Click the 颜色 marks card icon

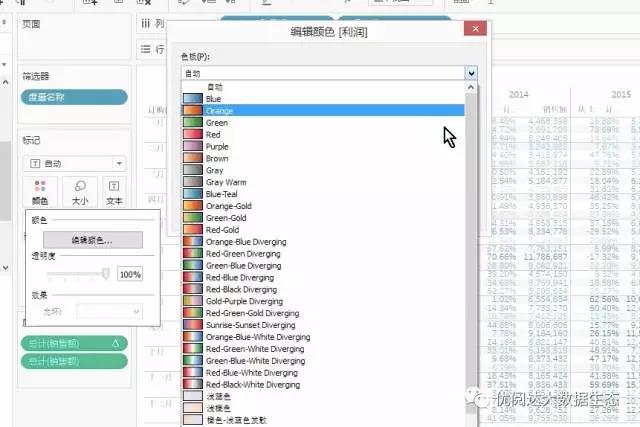point(40,191)
